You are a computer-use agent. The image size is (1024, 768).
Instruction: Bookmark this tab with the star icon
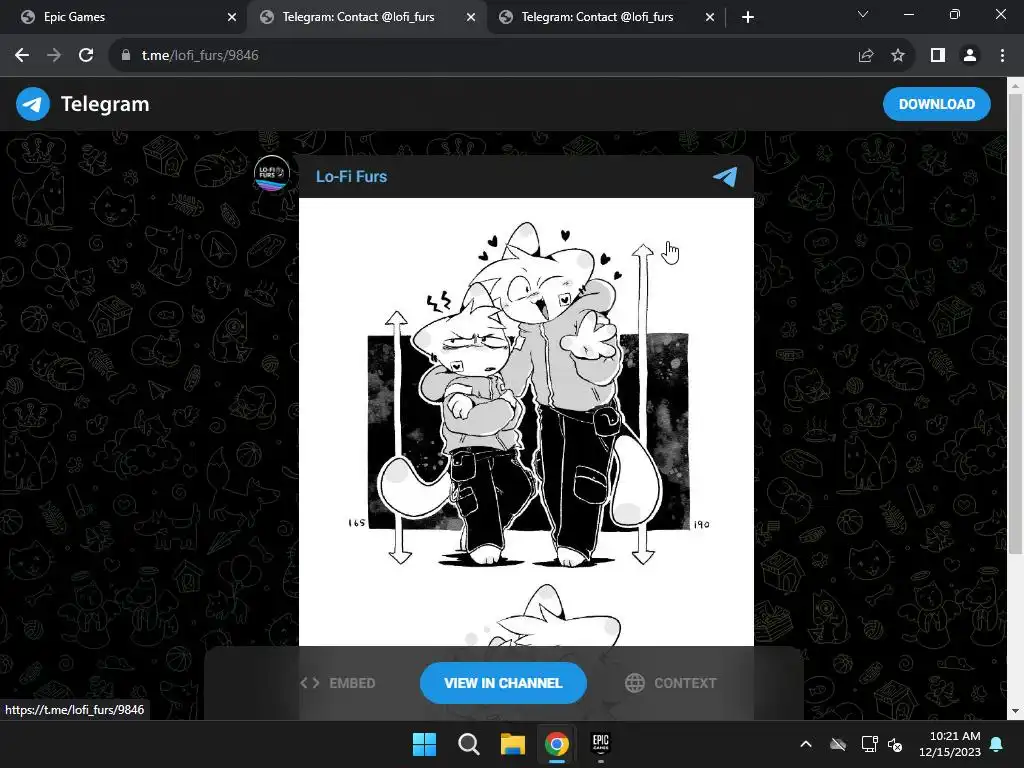click(x=898, y=56)
